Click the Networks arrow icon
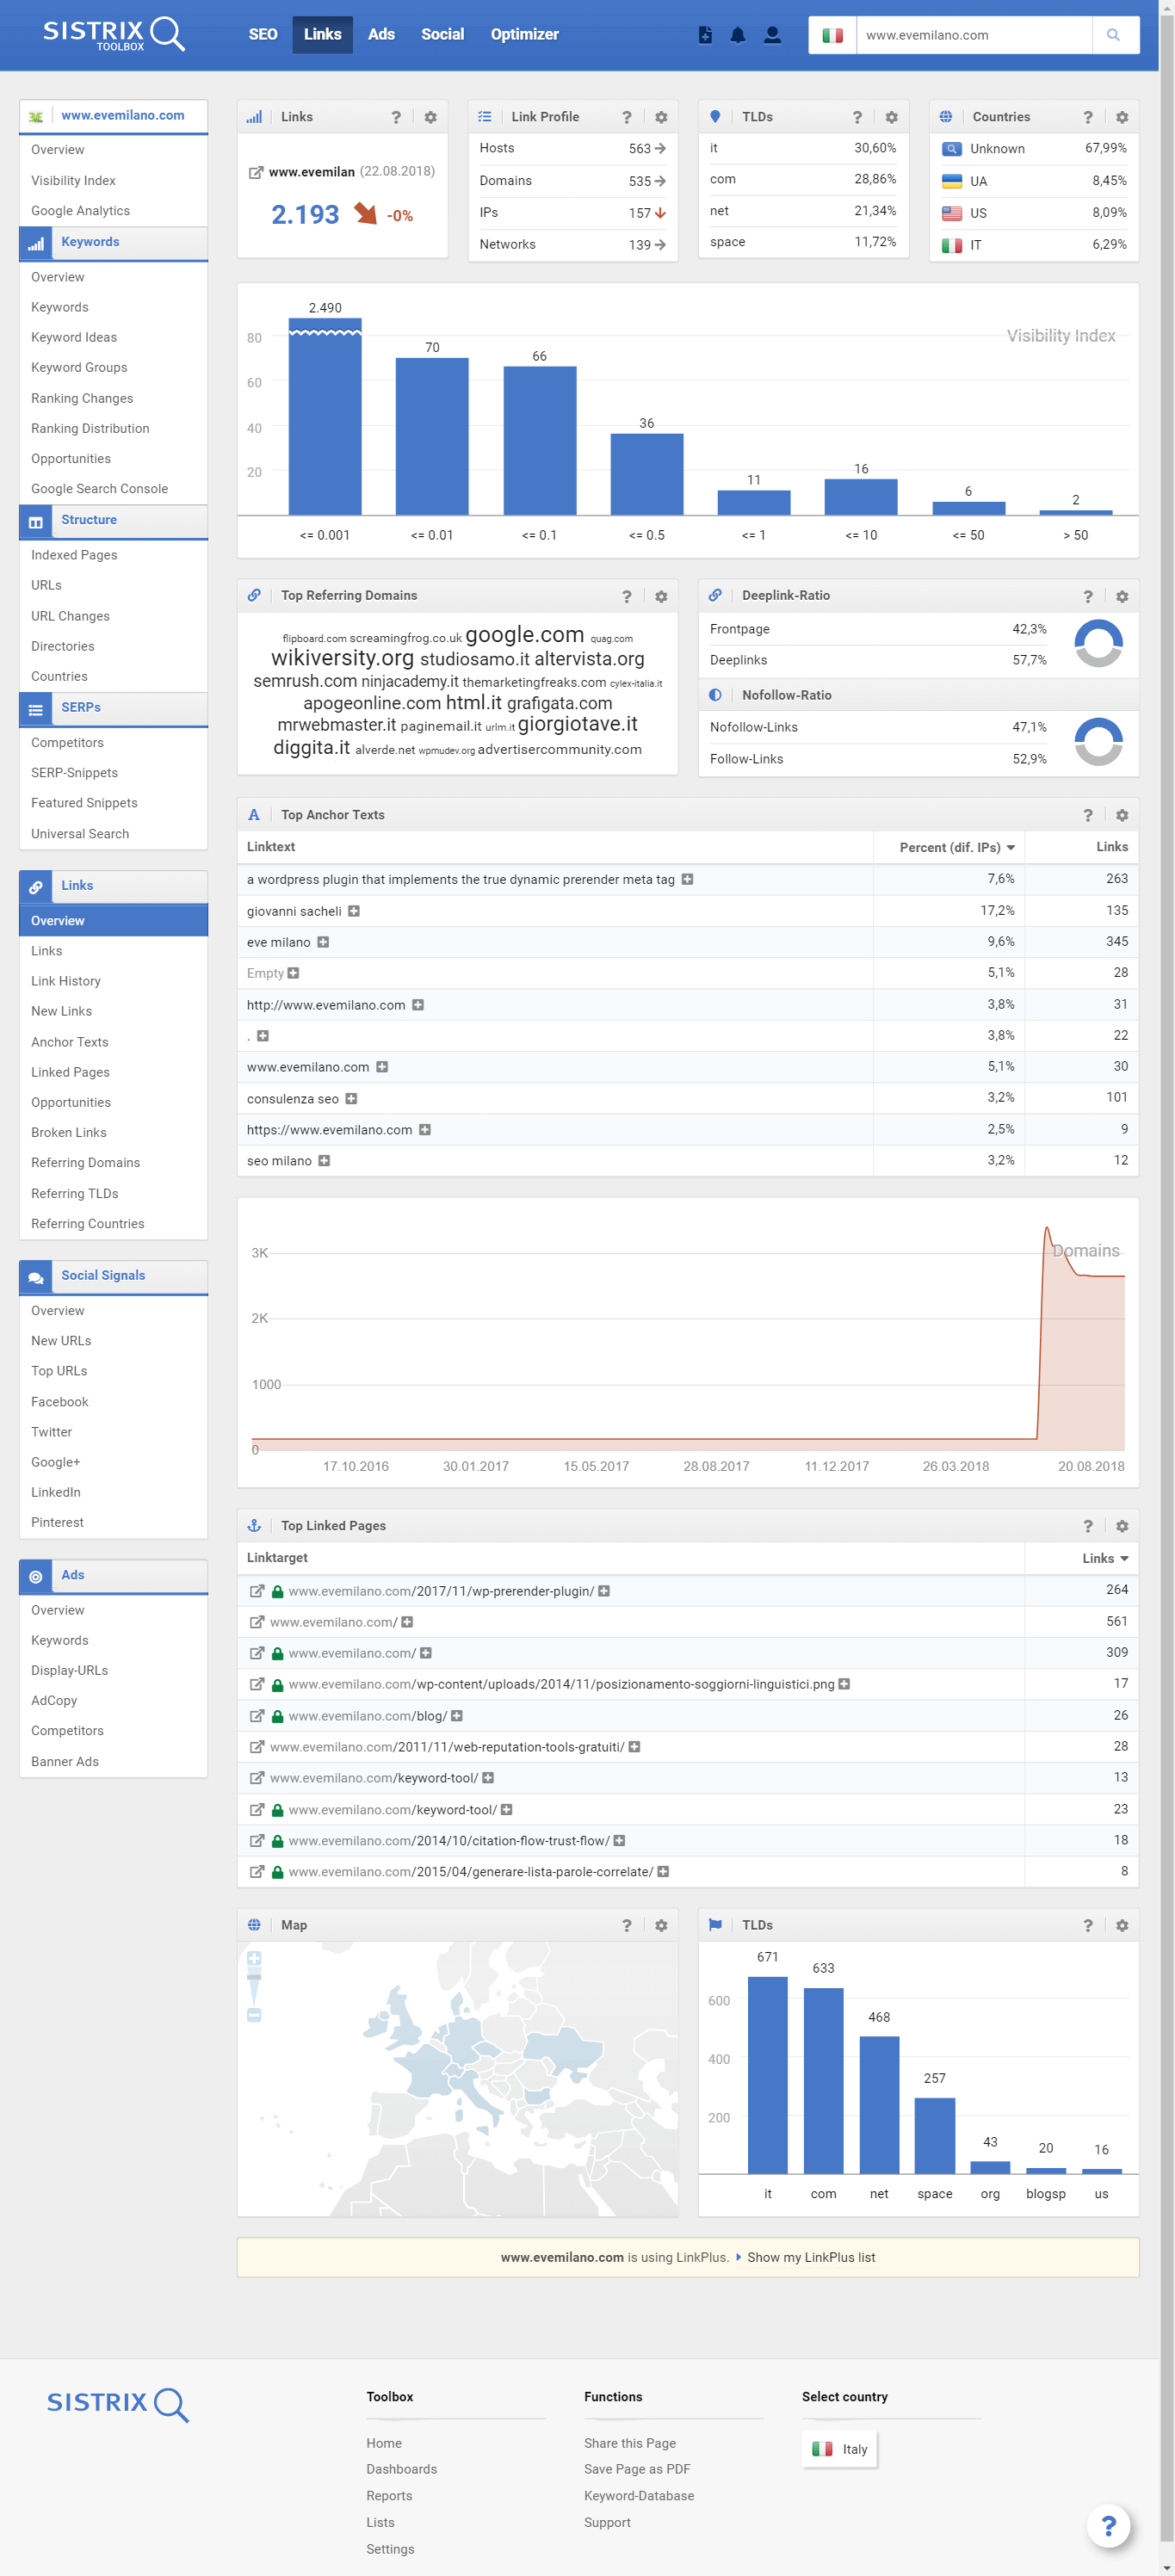Viewport: 1175px width, 2576px height. [x=660, y=244]
